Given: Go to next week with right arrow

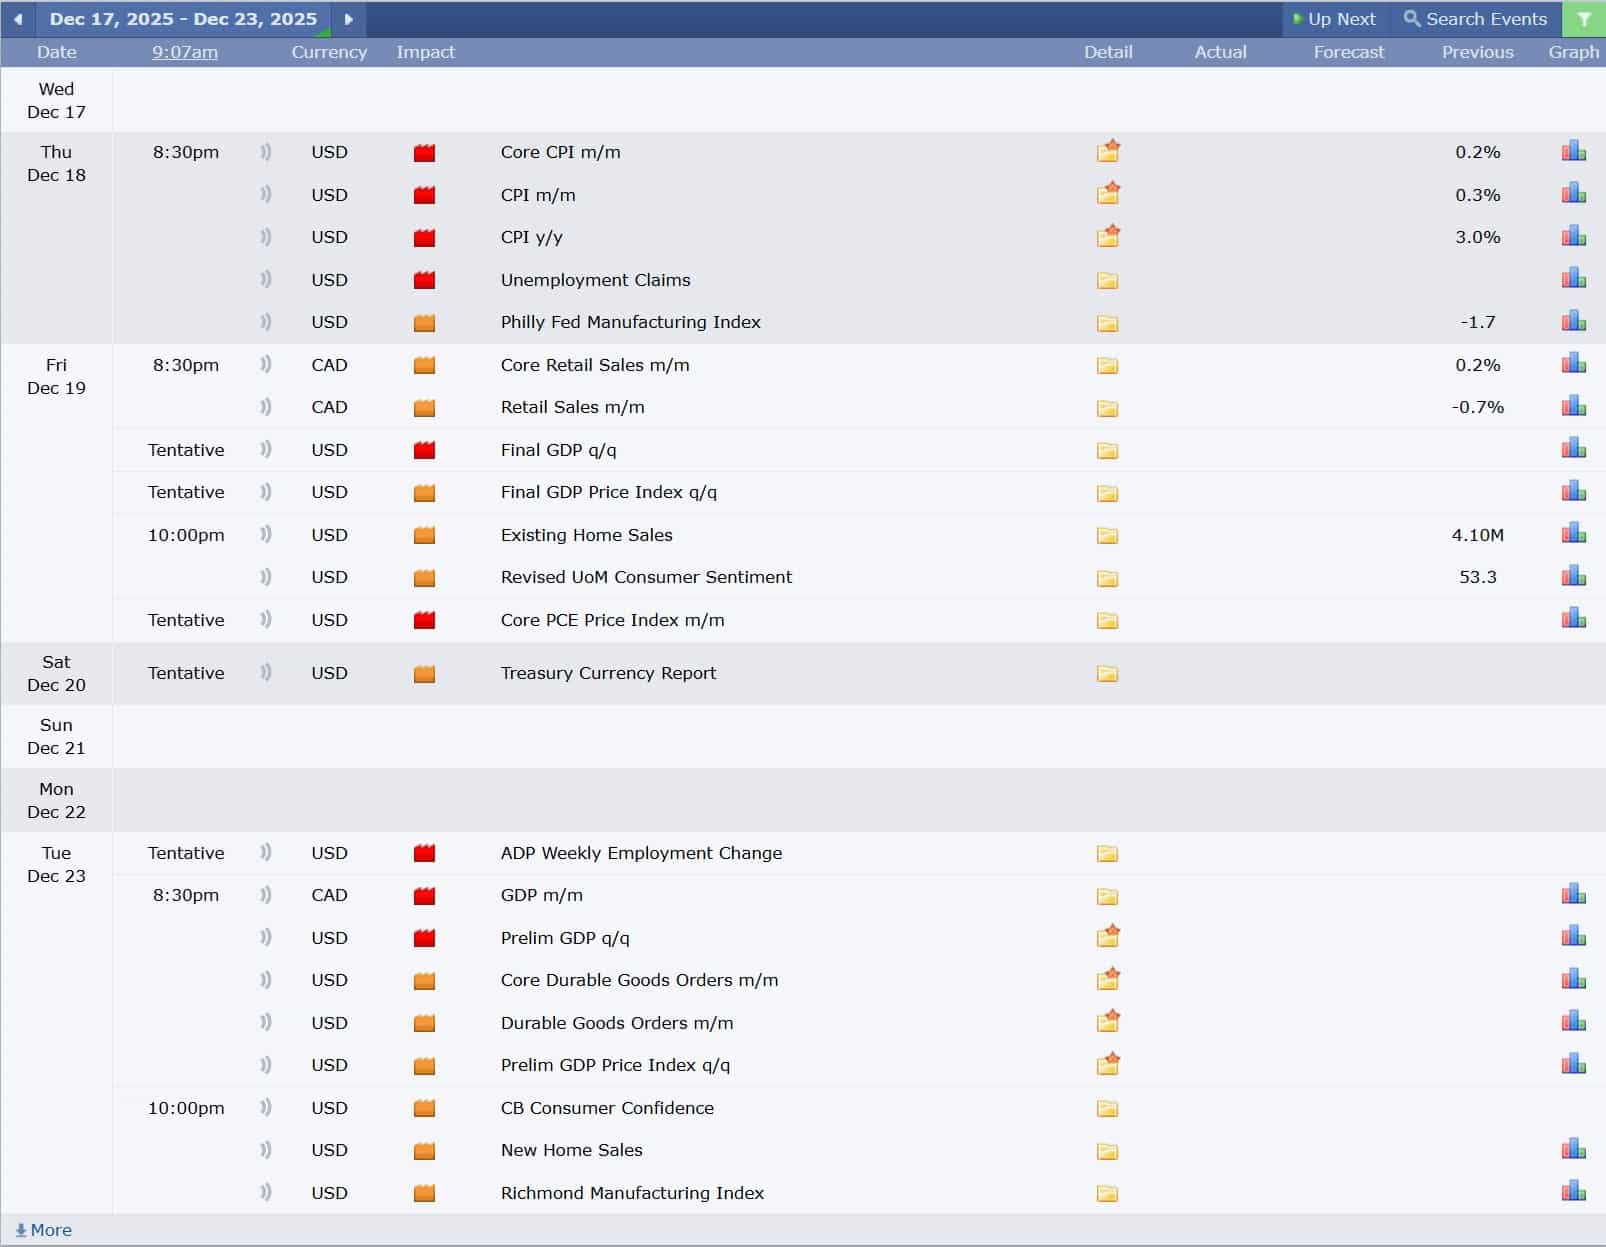Looking at the screenshot, I should (348, 19).
